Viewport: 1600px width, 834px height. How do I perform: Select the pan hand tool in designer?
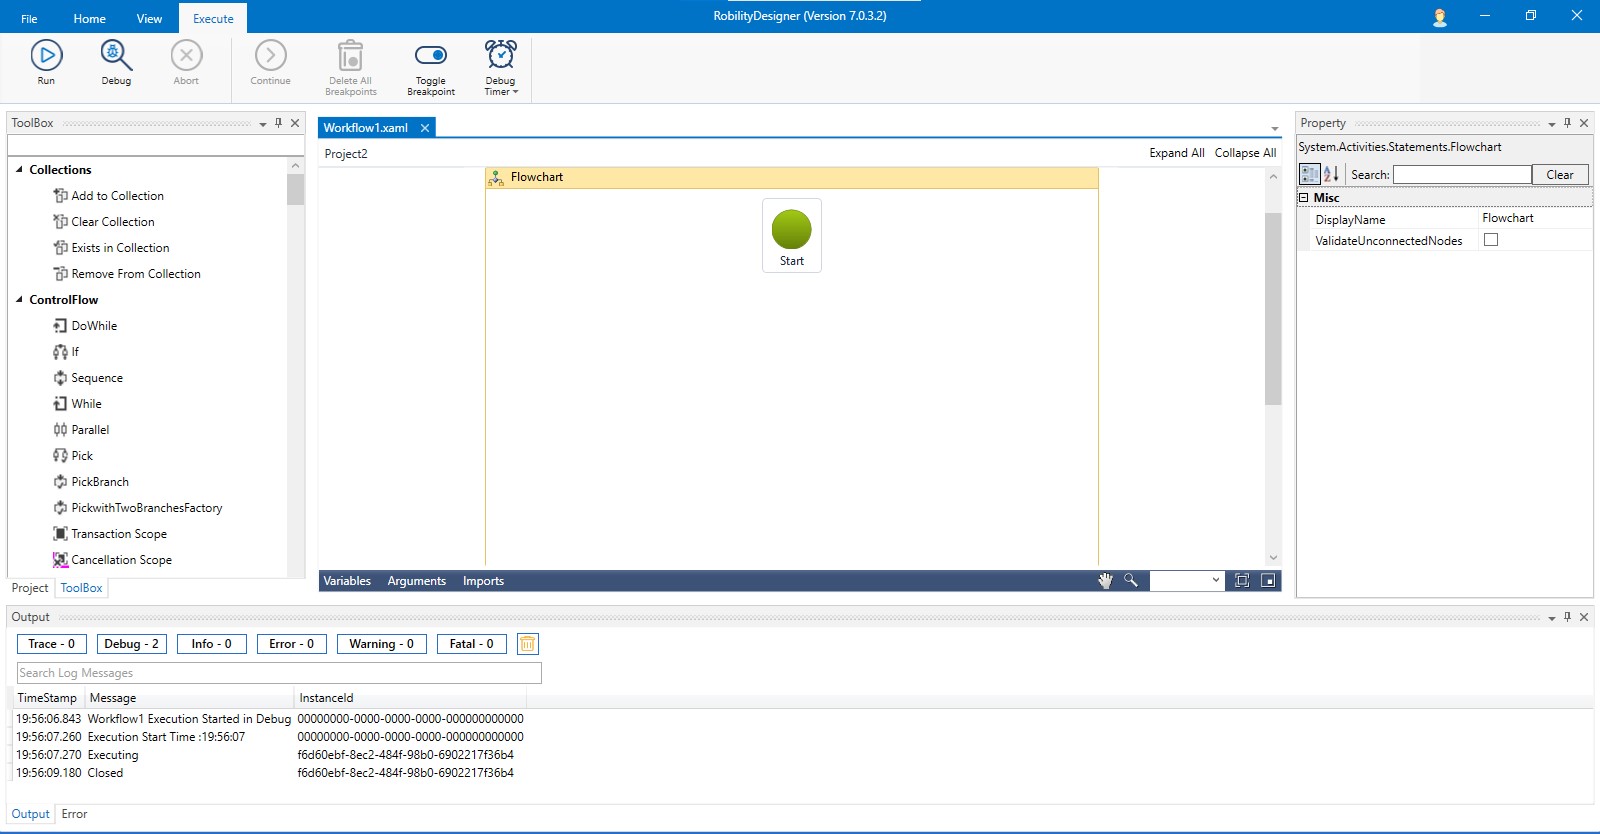click(1105, 581)
